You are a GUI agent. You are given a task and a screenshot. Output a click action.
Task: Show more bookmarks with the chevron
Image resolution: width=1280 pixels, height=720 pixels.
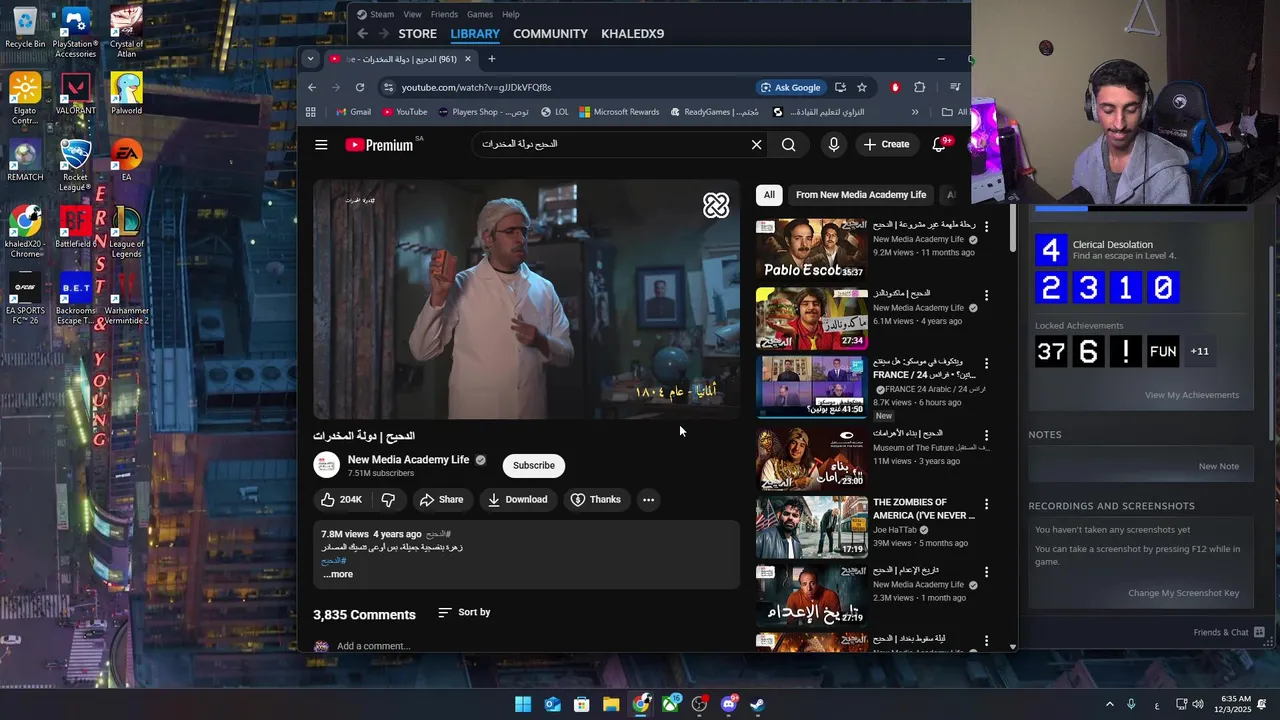[x=914, y=112]
